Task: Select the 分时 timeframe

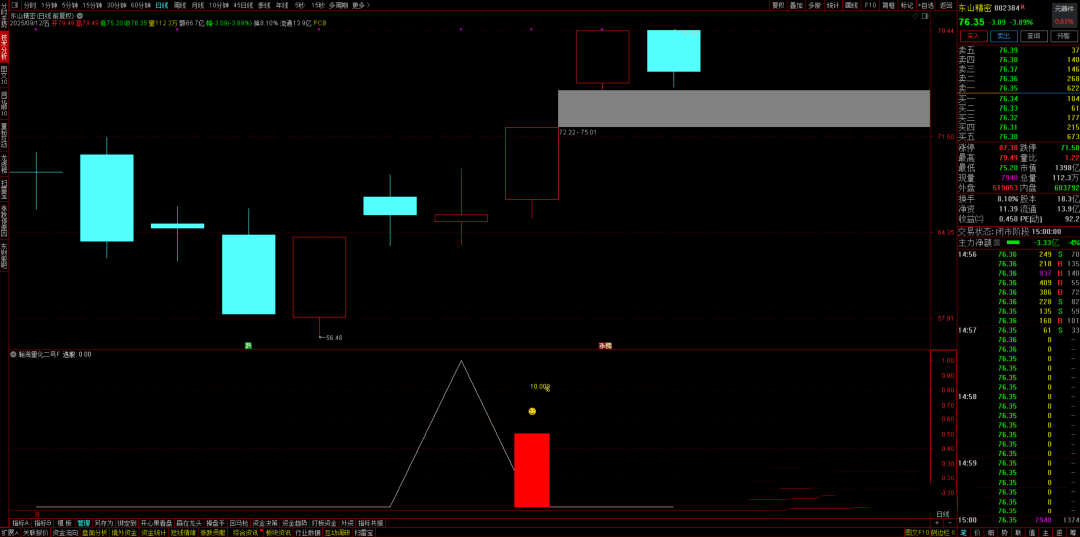Action: (30, 5)
